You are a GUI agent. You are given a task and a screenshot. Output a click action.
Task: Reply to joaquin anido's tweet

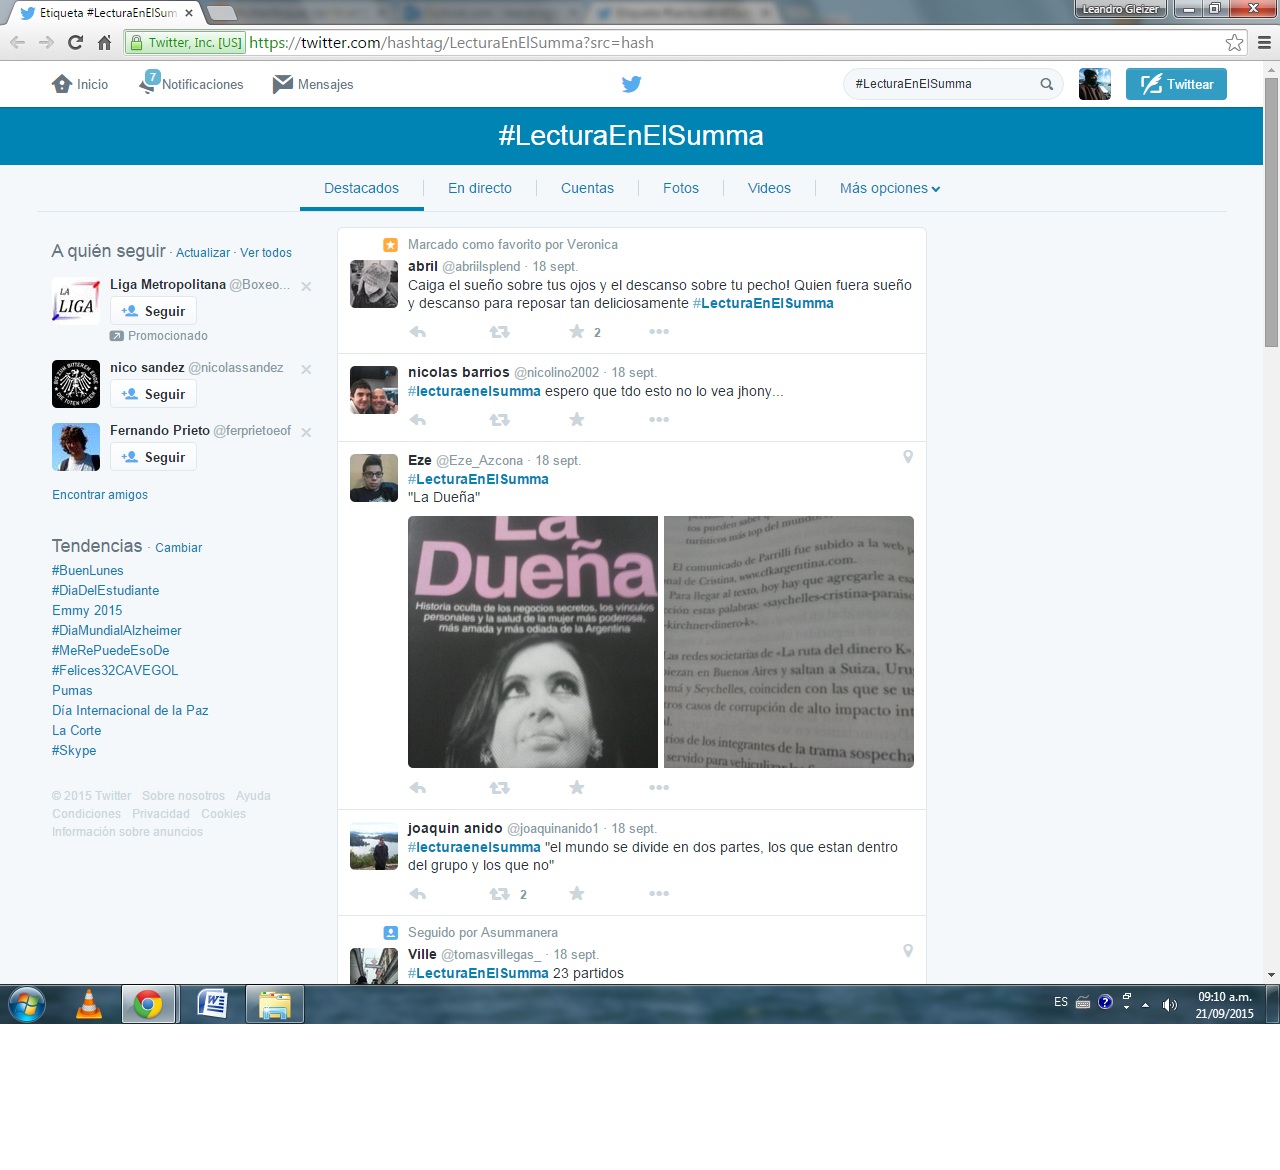(x=418, y=894)
